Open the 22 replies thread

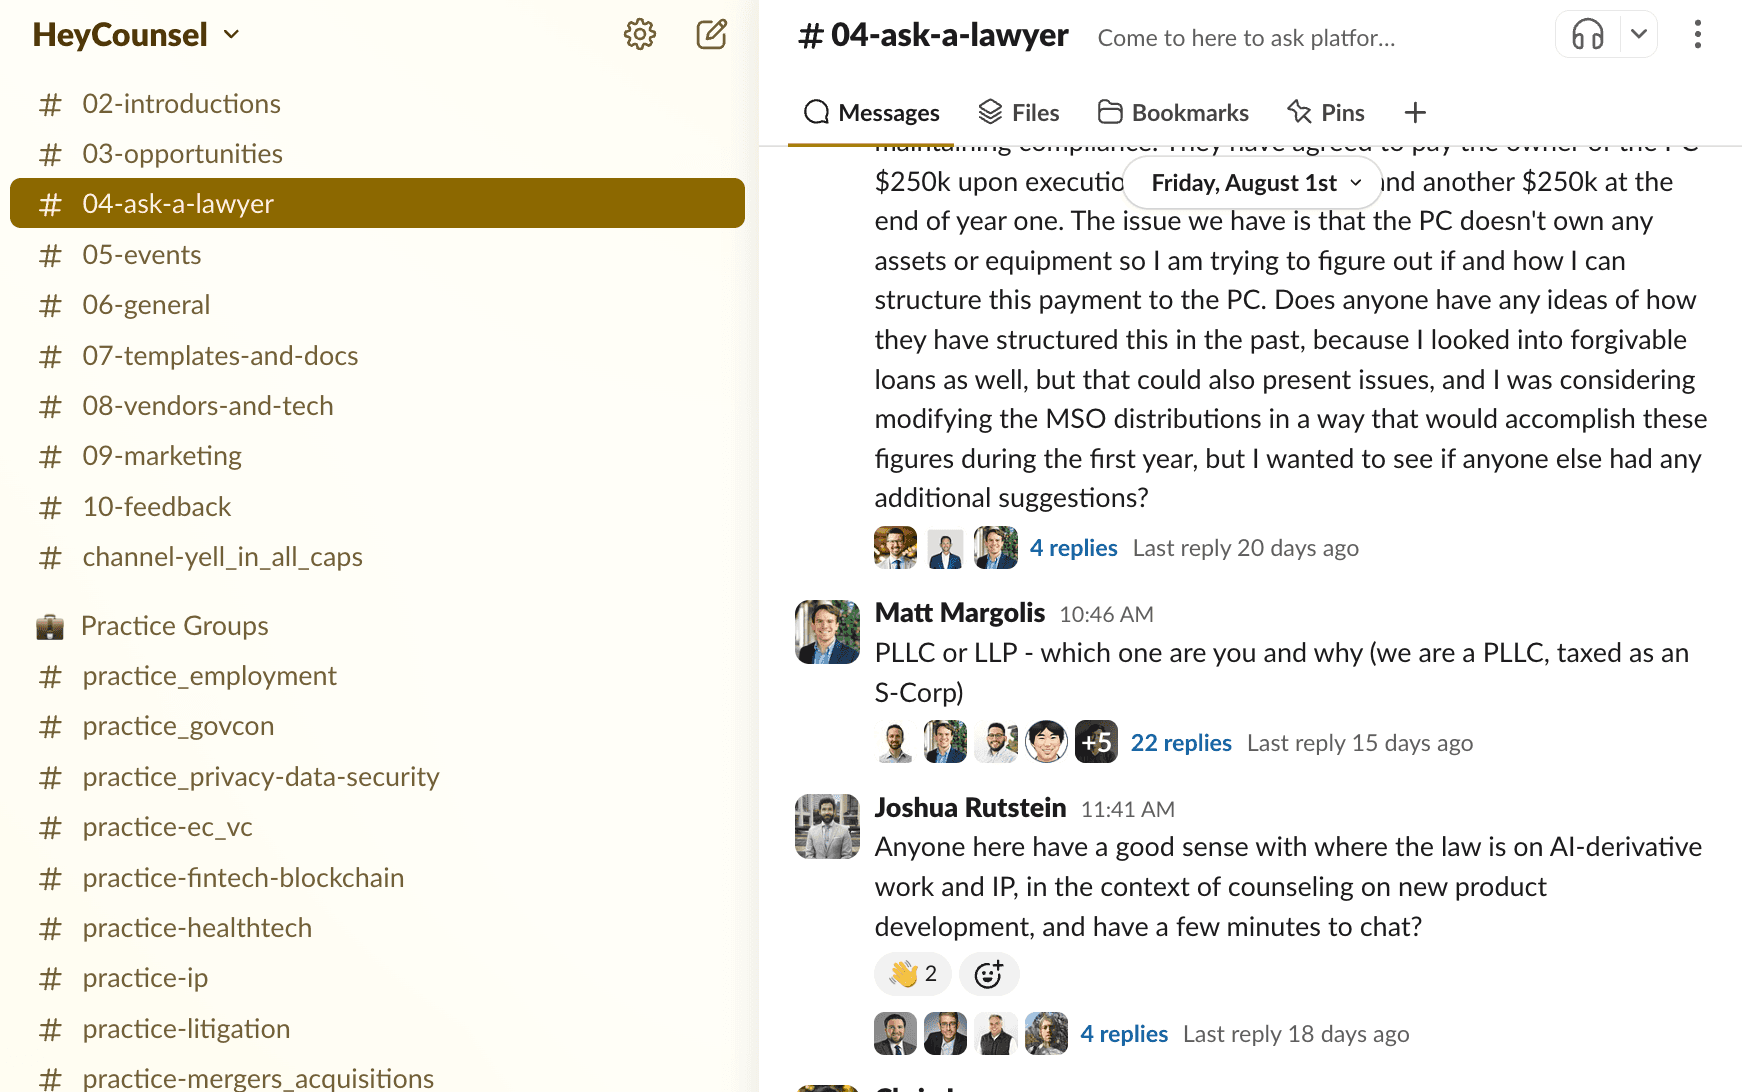click(1180, 743)
